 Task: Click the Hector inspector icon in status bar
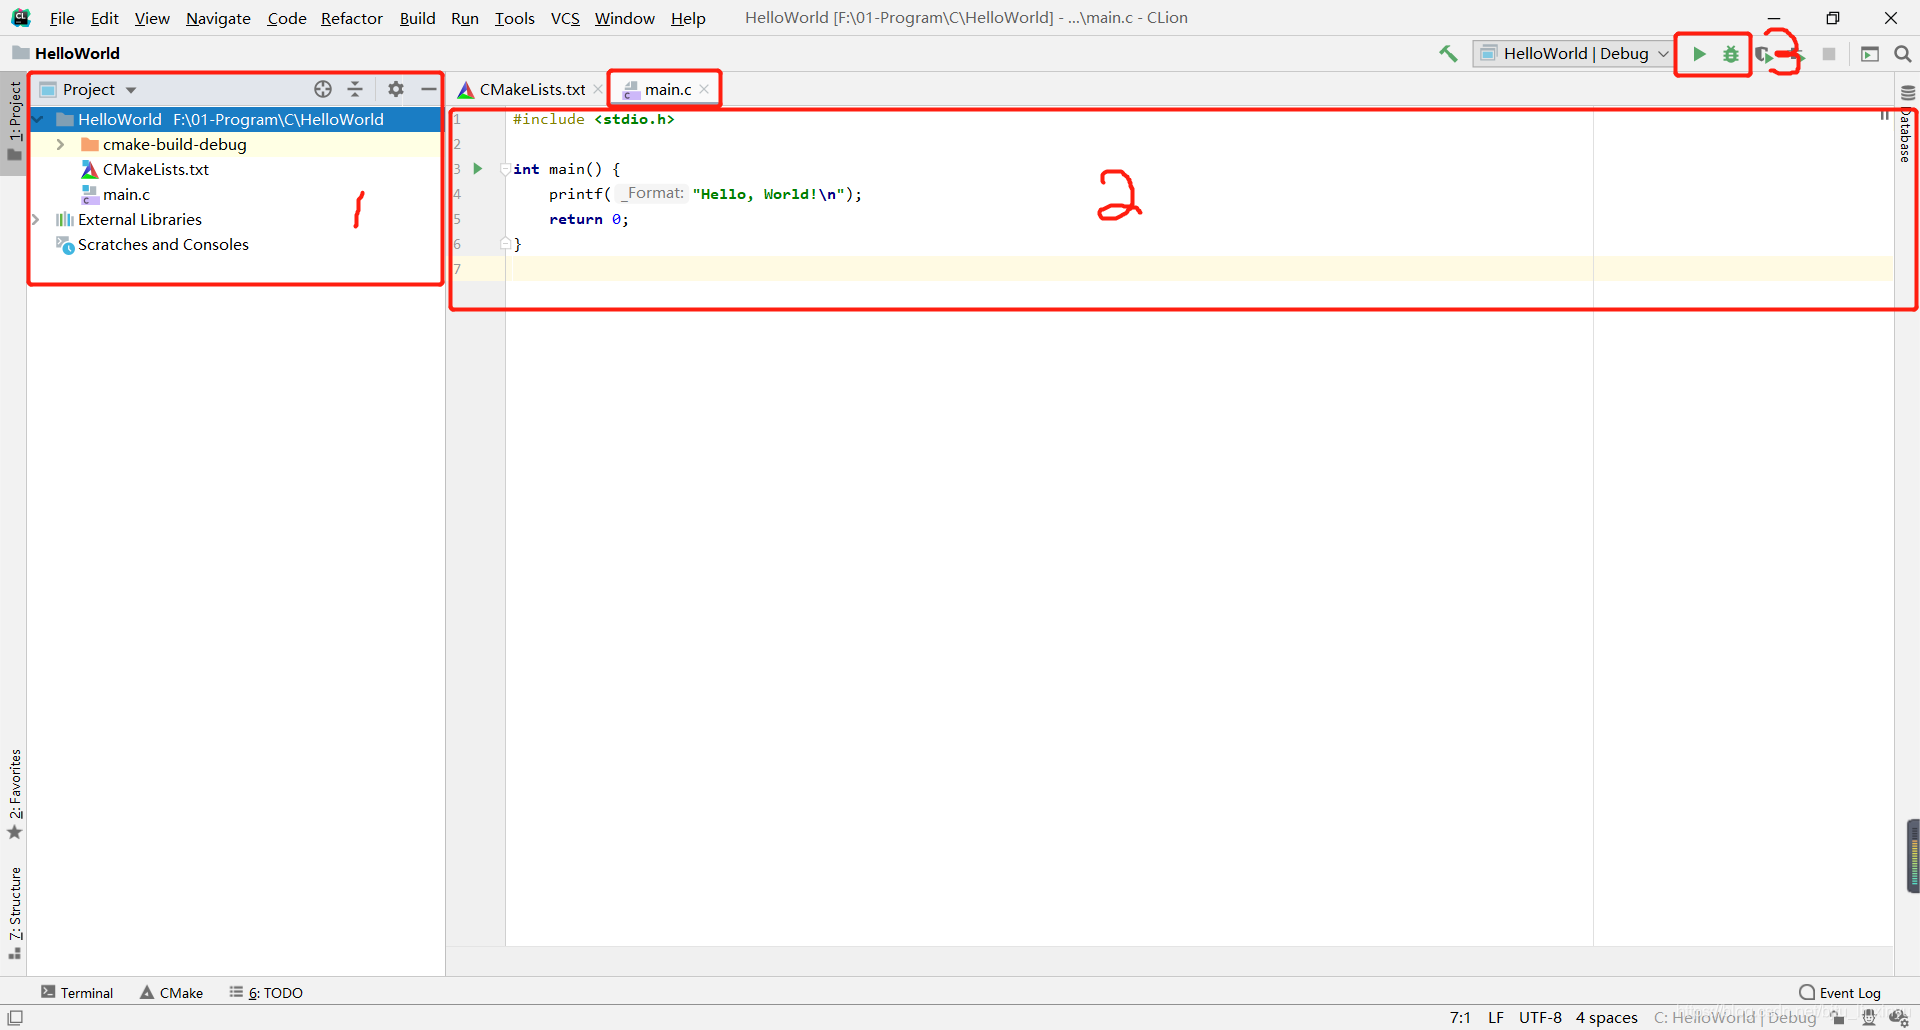pyautogui.click(x=1868, y=1017)
